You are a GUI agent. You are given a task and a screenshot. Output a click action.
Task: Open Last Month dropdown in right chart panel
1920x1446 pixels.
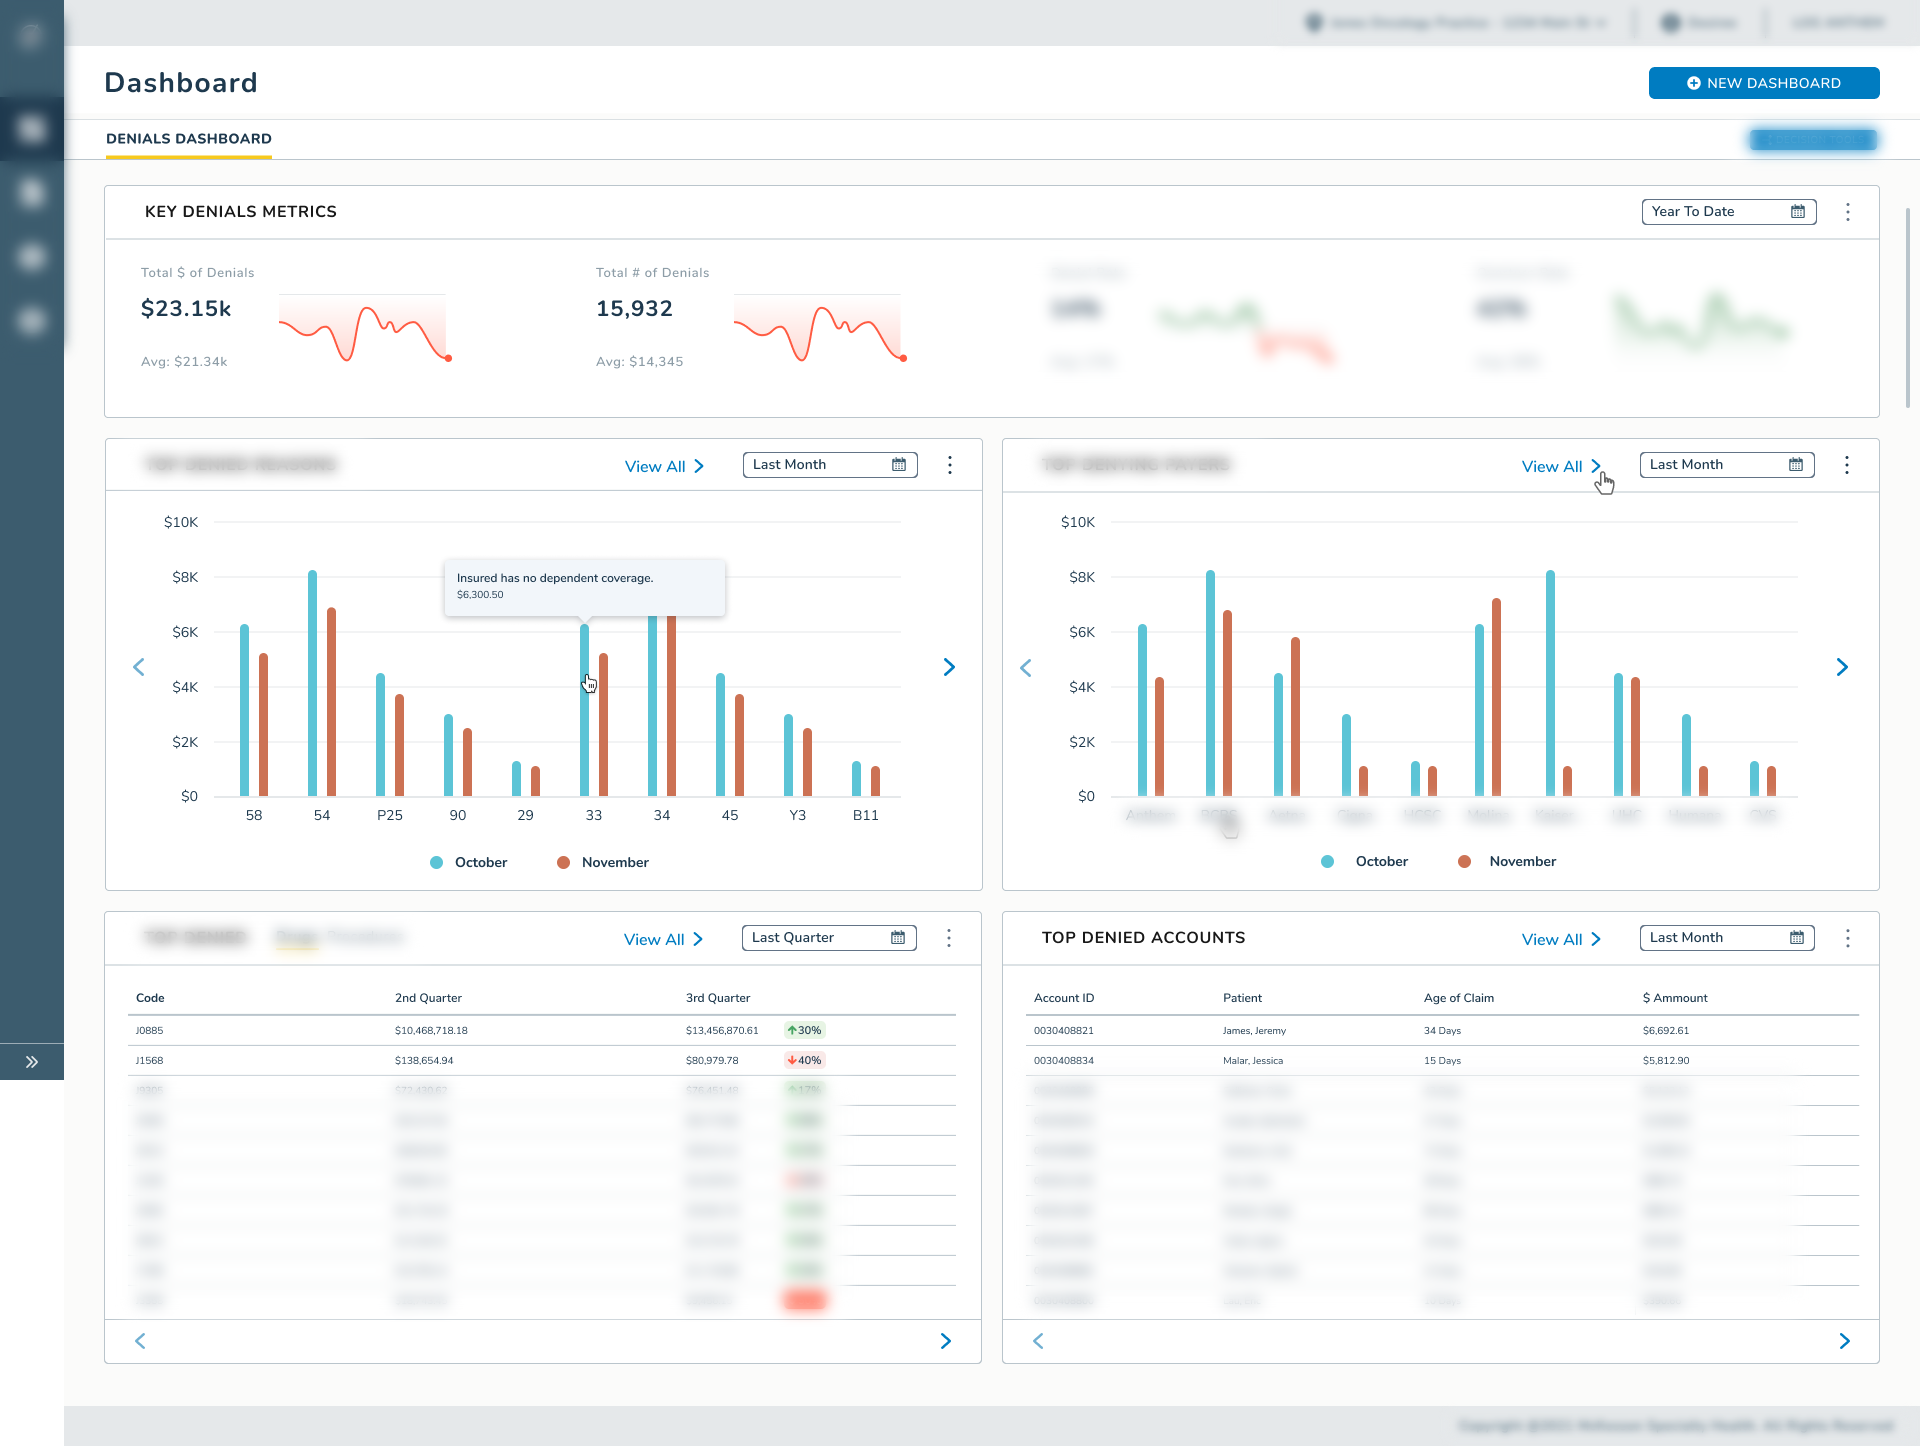click(x=1727, y=465)
